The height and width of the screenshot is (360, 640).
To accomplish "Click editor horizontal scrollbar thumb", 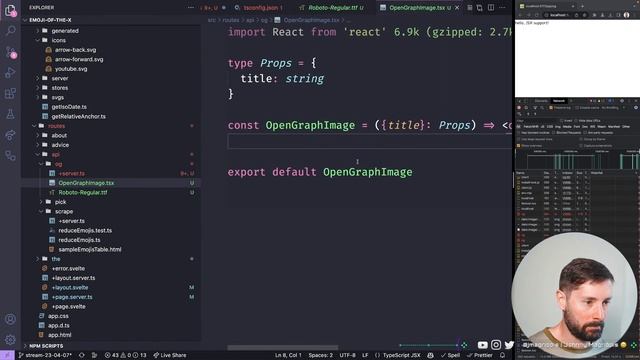I will tap(282, 347).
